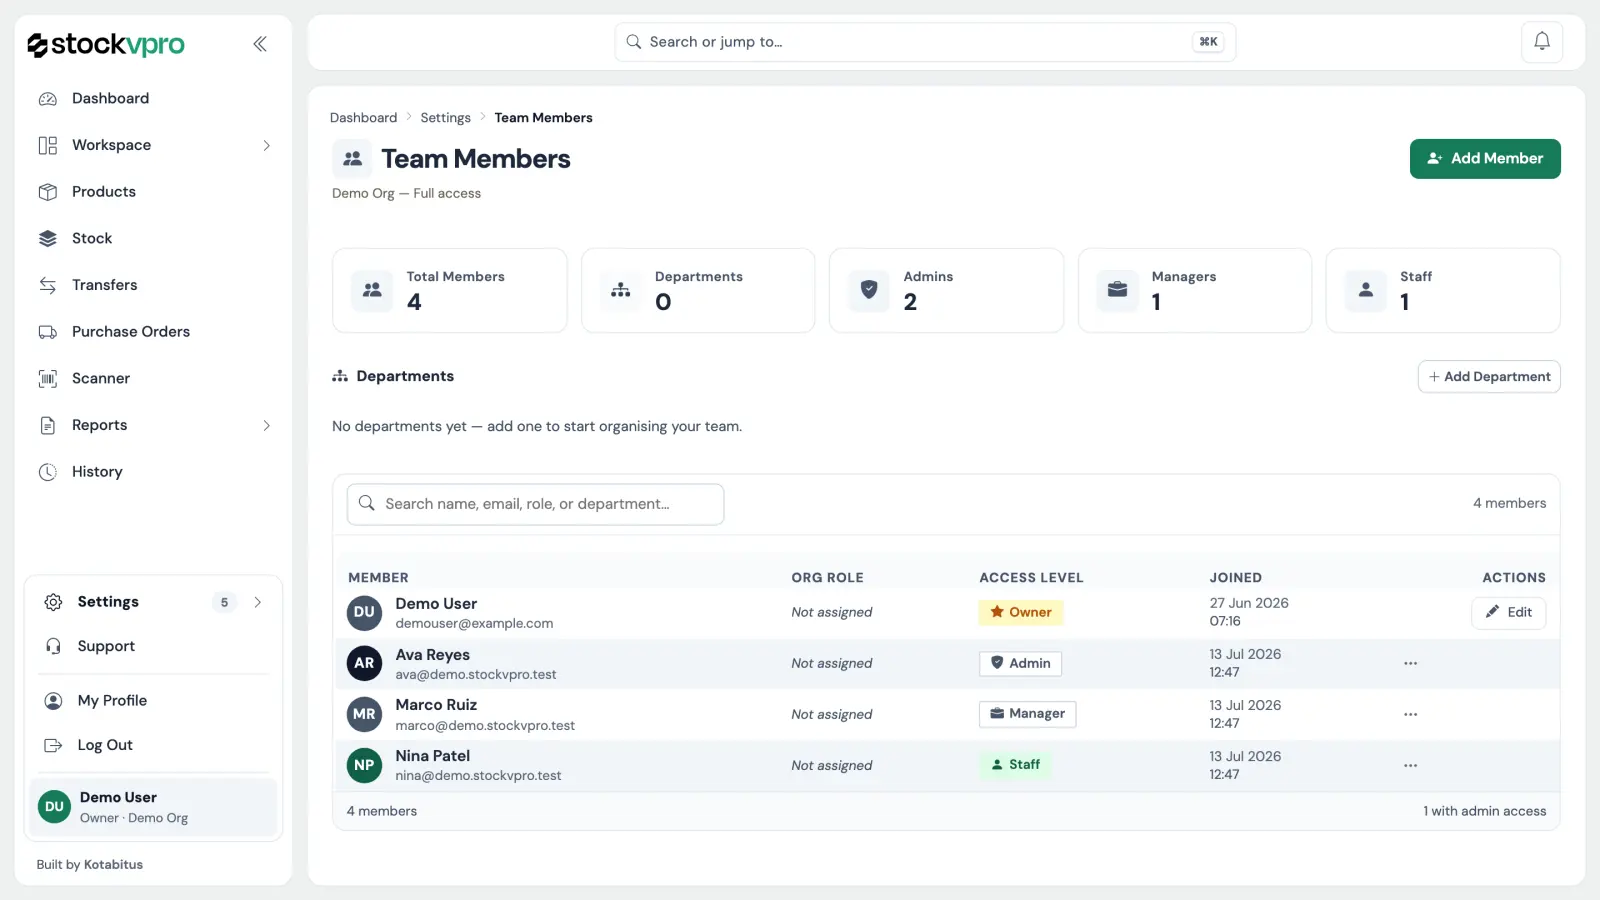Click the stockvpro logo
The image size is (1600, 900).
pyautogui.click(x=106, y=44)
